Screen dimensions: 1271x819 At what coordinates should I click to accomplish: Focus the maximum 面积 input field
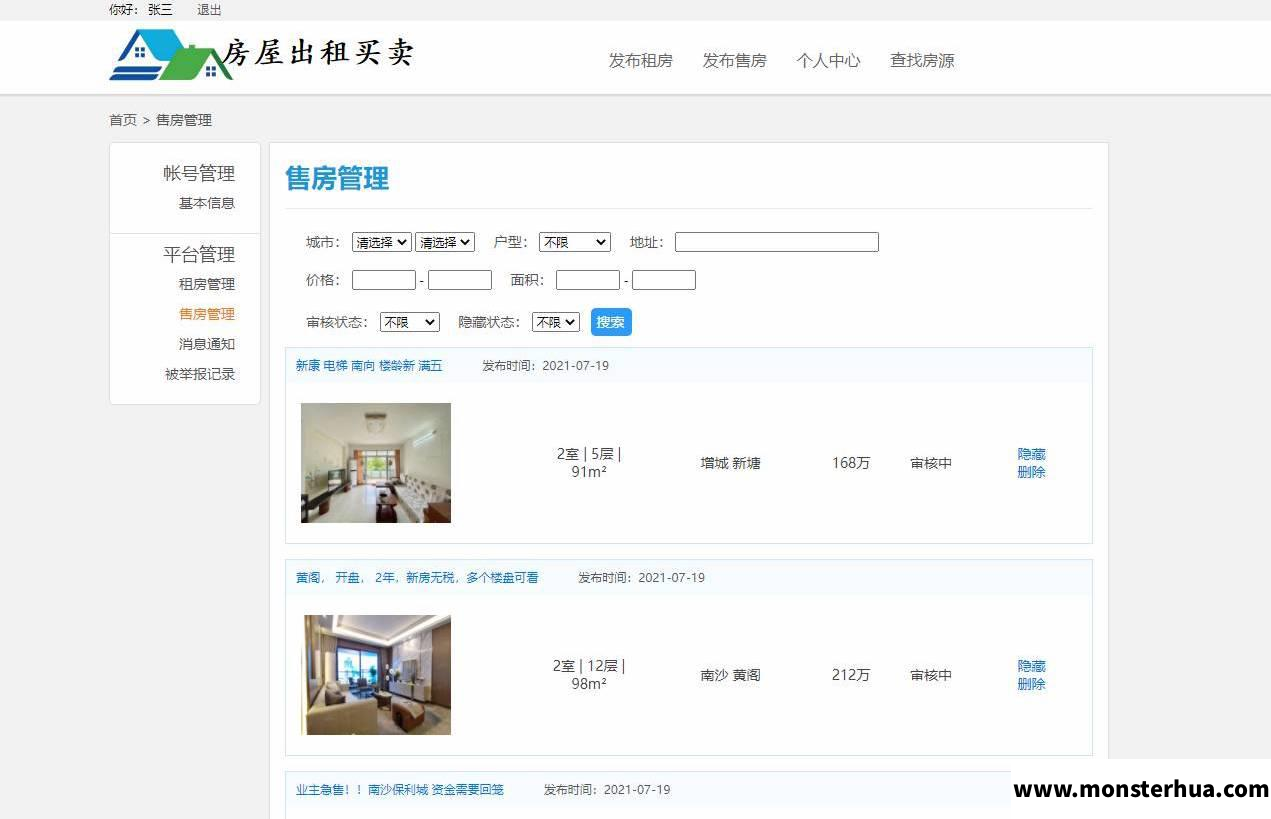[664, 280]
